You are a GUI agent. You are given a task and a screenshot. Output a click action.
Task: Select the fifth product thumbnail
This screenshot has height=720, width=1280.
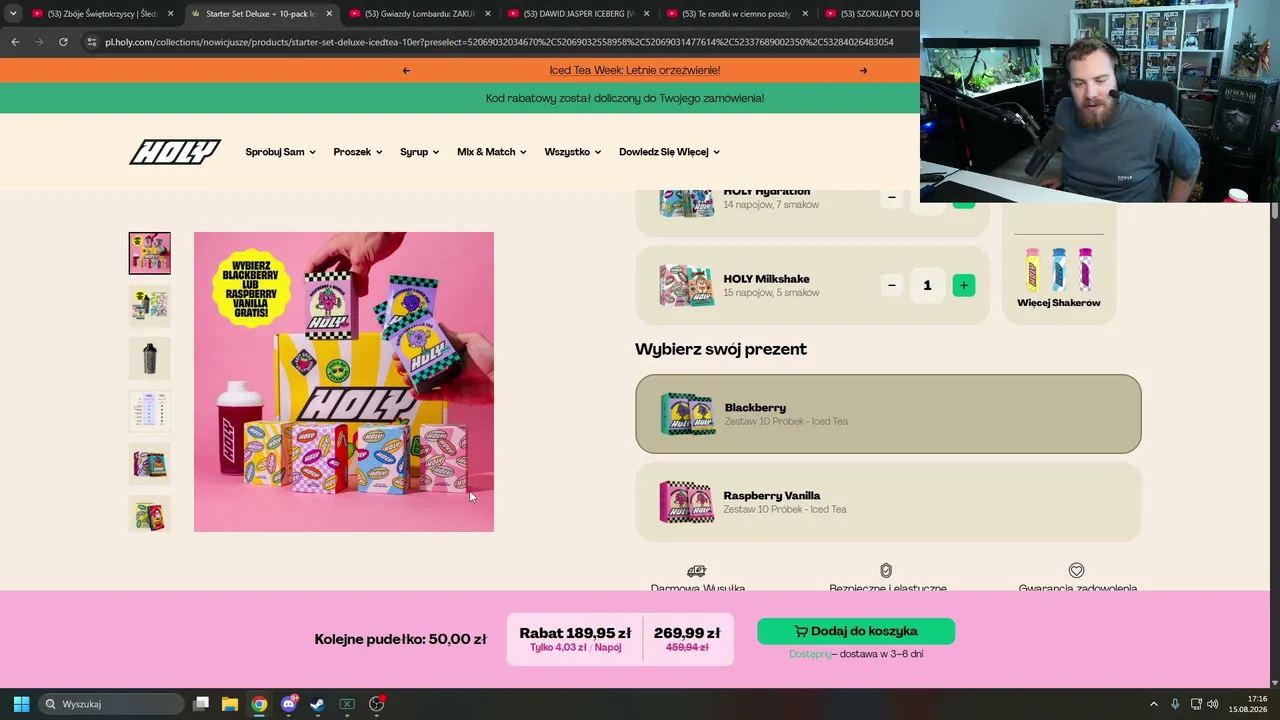150,464
